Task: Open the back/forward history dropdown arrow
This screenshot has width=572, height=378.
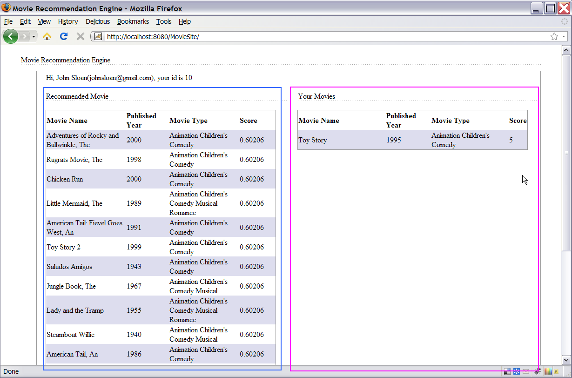Action: click(x=34, y=36)
